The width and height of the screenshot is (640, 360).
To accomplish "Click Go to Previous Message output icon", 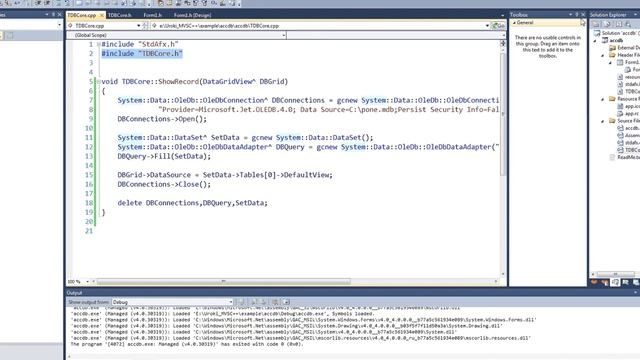I will [253, 302].
